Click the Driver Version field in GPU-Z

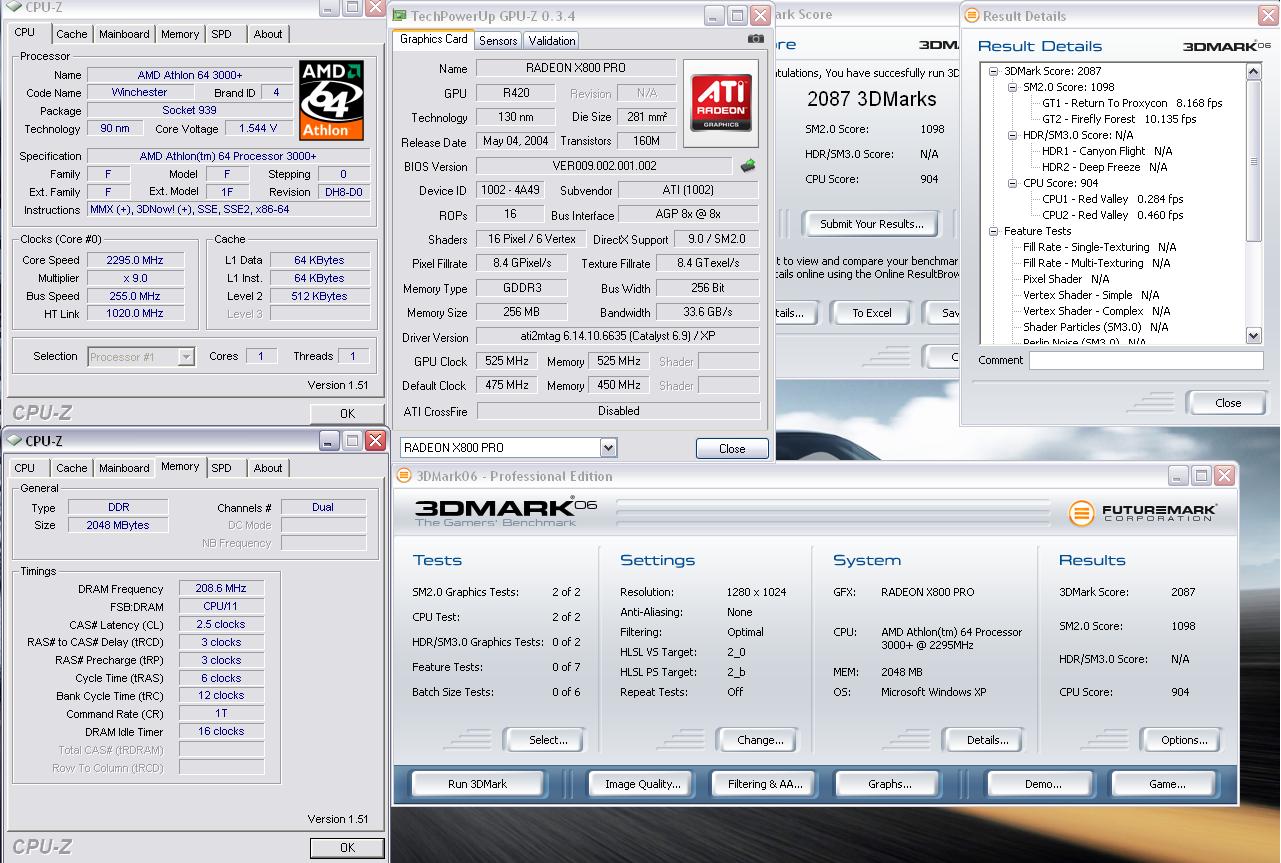pos(618,337)
